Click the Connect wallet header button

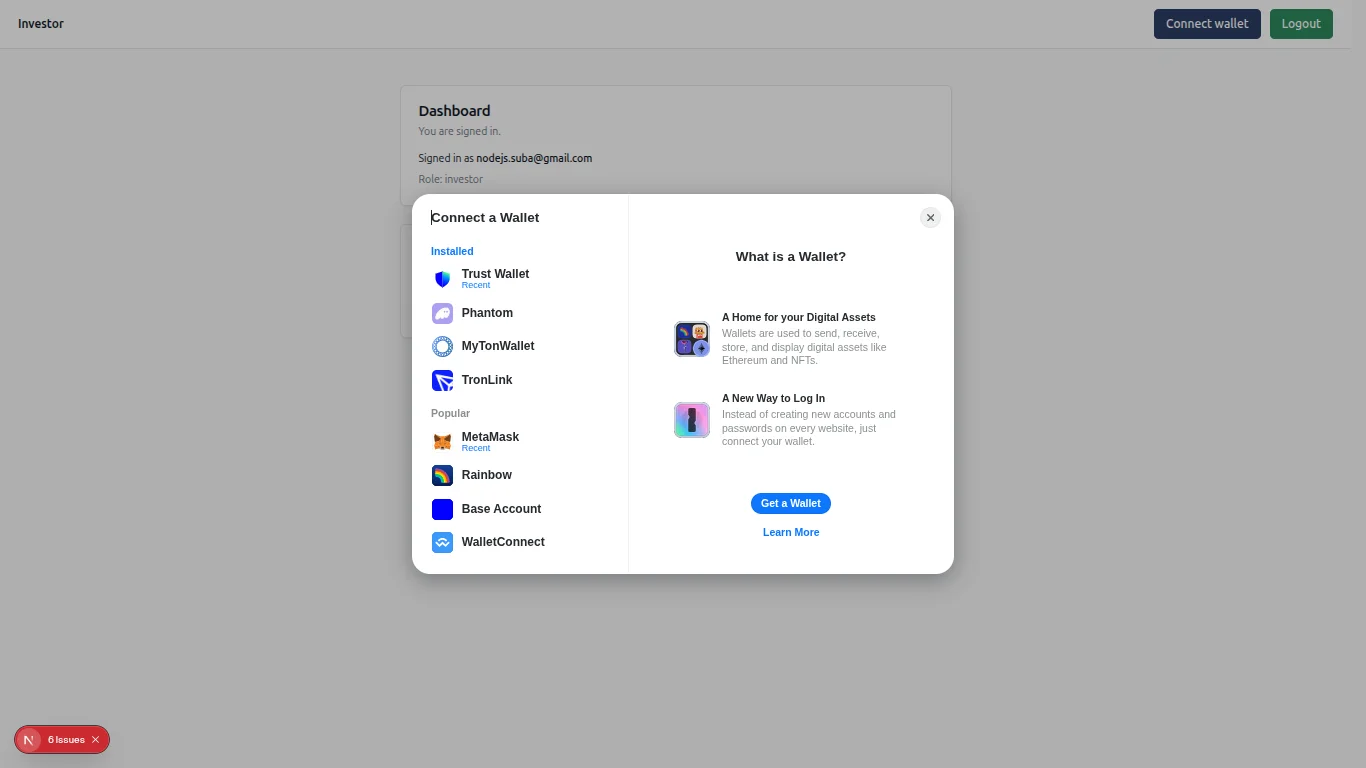(x=1207, y=24)
